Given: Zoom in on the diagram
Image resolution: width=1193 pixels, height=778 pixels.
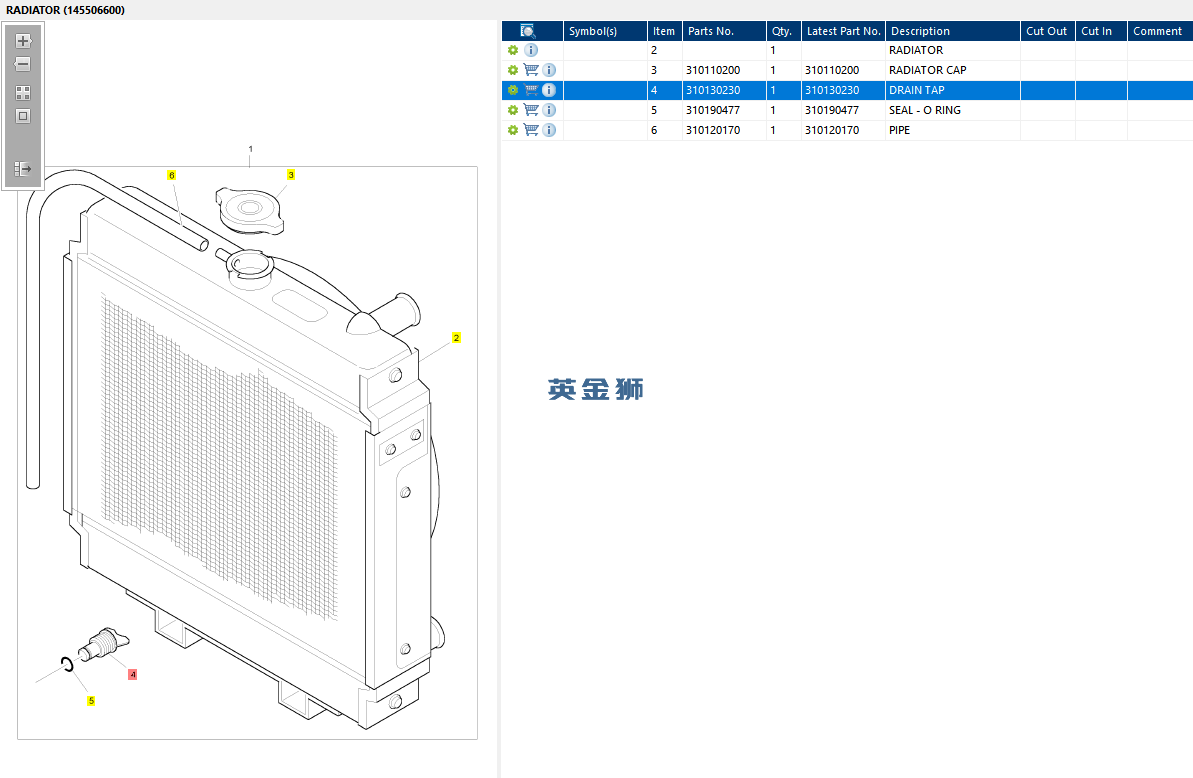Looking at the screenshot, I should pyautogui.click(x=23, y=41).
